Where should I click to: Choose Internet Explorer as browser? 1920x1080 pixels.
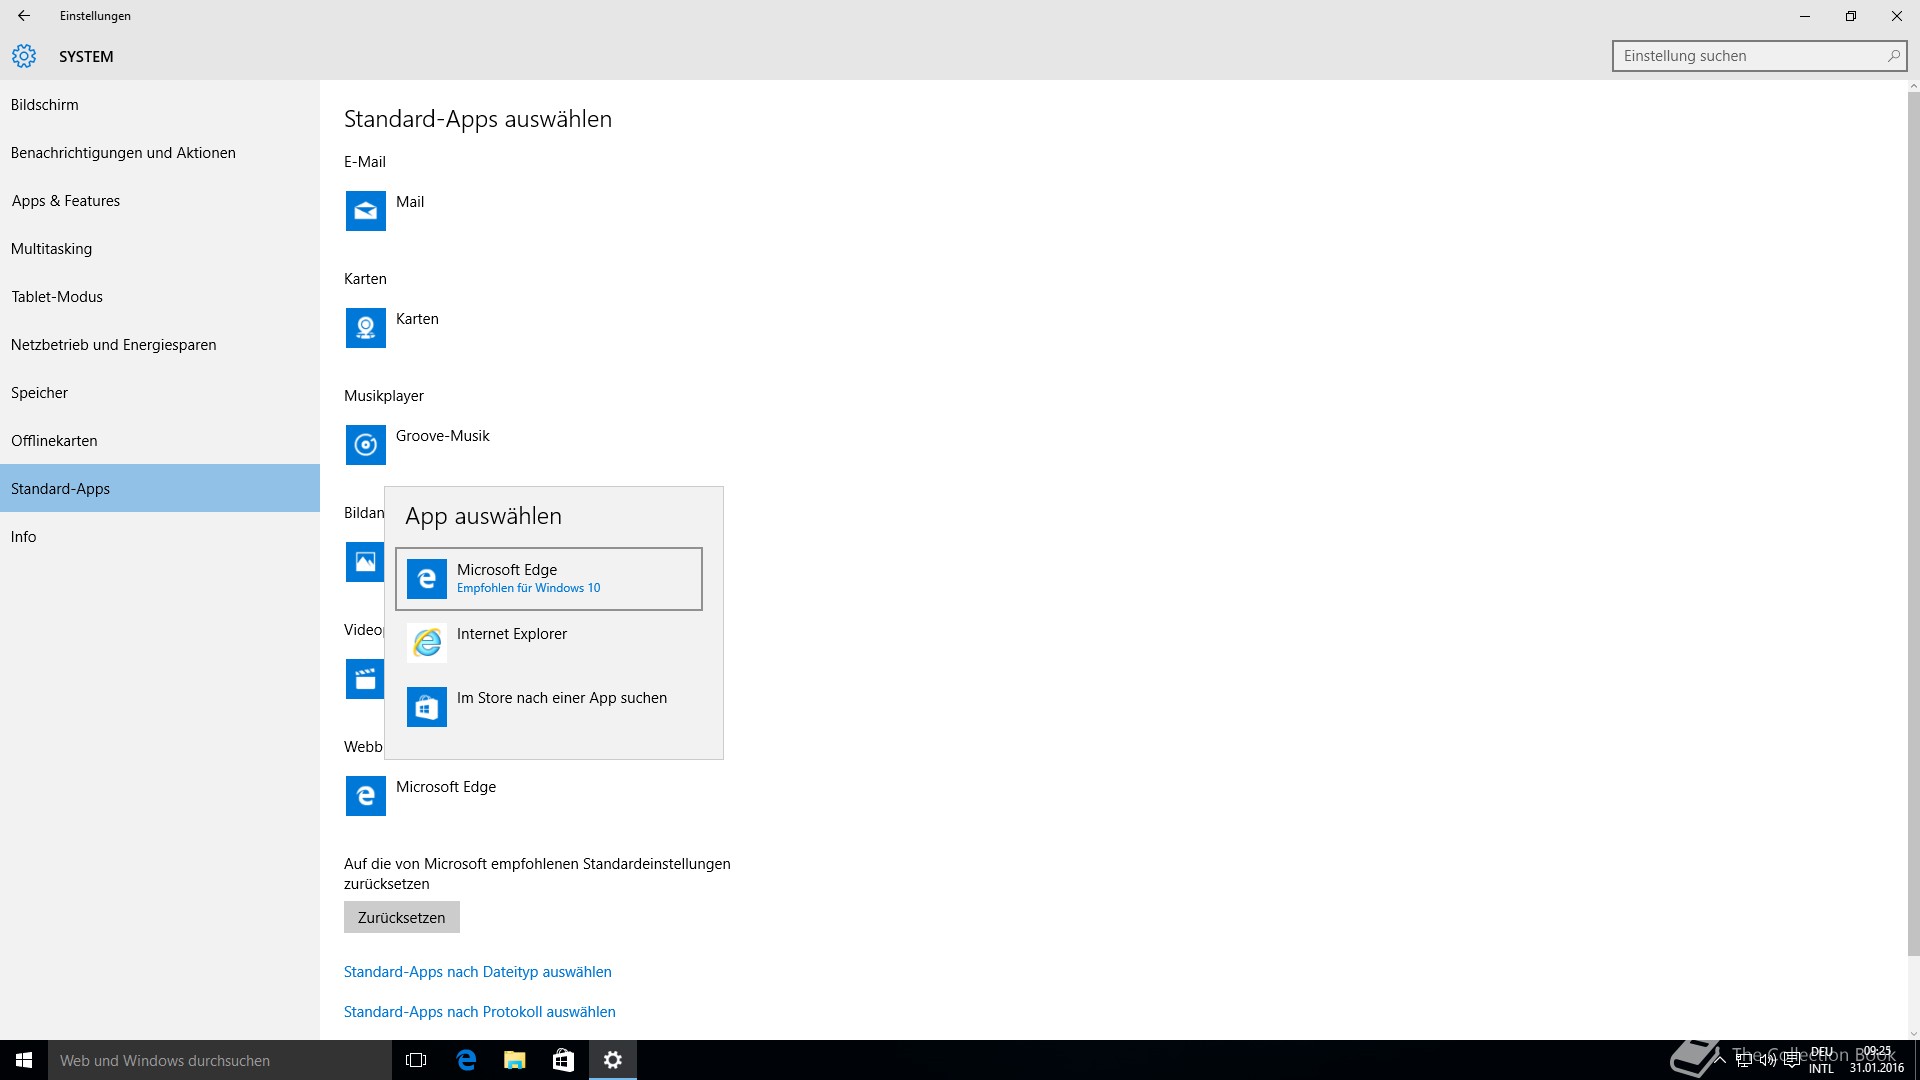(549, 643)
